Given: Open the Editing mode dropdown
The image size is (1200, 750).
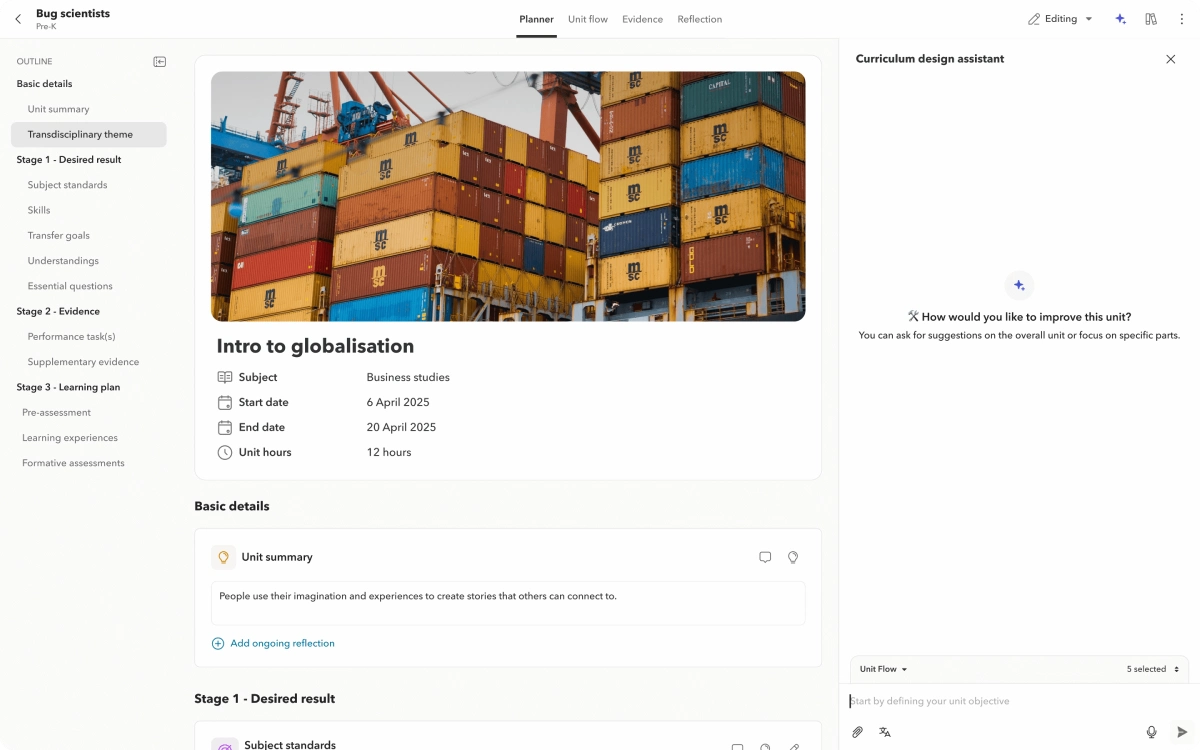Looking at the screenshot, I should [x=1059, y=18].
